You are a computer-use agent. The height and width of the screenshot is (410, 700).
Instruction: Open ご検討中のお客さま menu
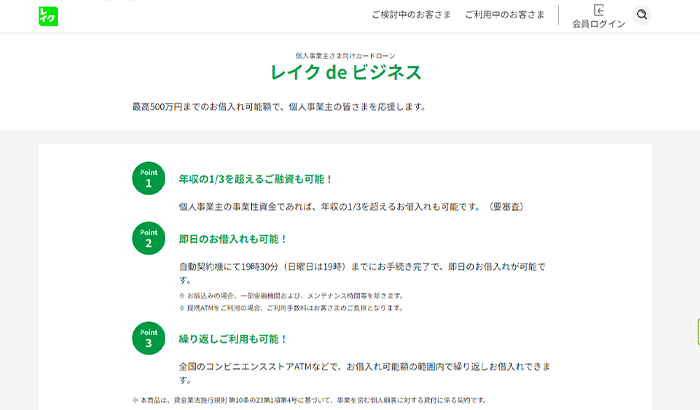[411, 15]
